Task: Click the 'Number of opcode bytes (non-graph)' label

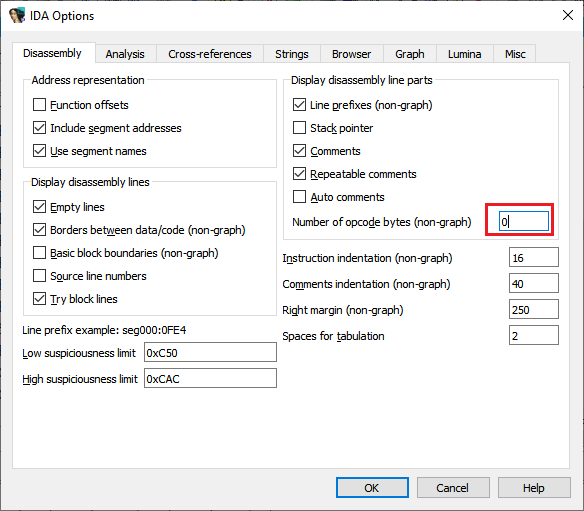Action: [x=382, y=222]
